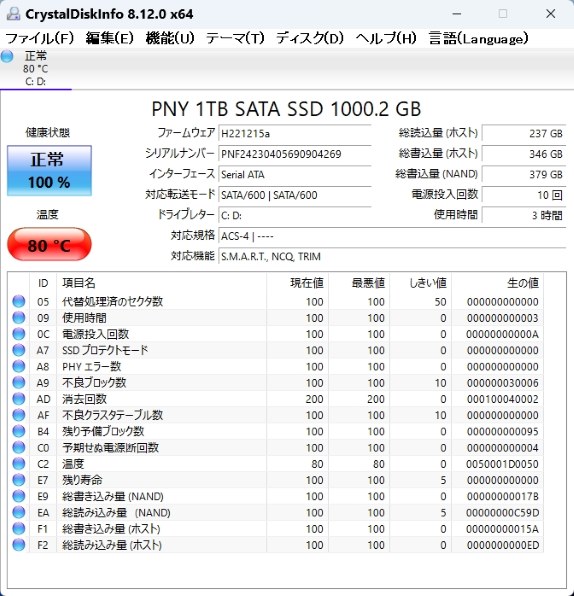Screen dimensions: 574x596
Task: Click status orb for row E9 総書き込み量 (NAND)
Action: point(19,496)
